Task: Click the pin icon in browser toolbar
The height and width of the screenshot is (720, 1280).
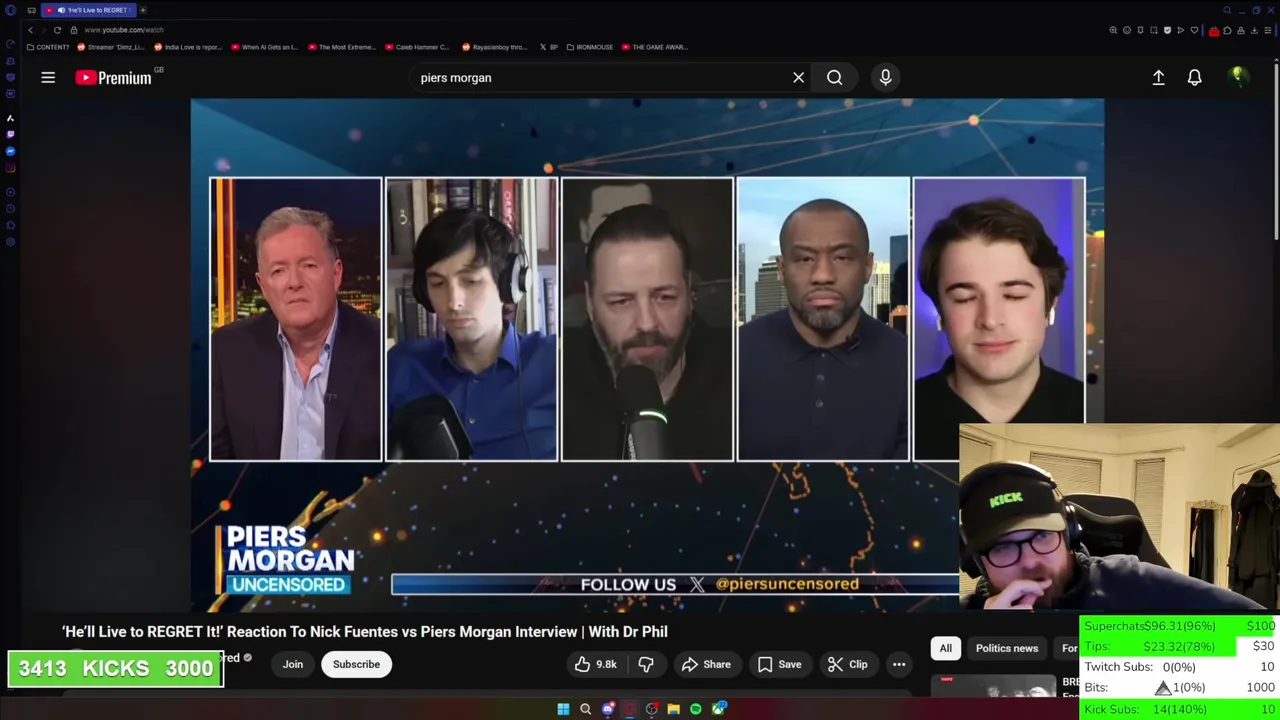Action: (1140, 30)
